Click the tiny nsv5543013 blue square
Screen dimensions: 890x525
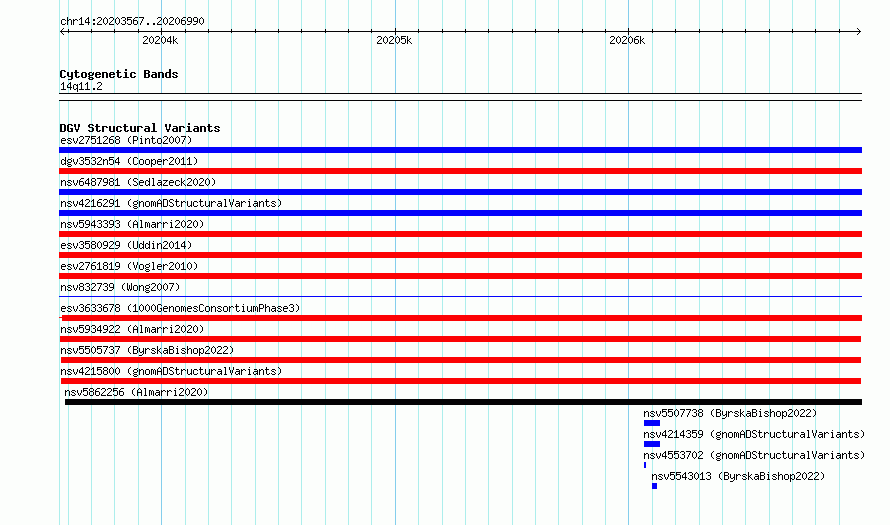tap(654, 486)
